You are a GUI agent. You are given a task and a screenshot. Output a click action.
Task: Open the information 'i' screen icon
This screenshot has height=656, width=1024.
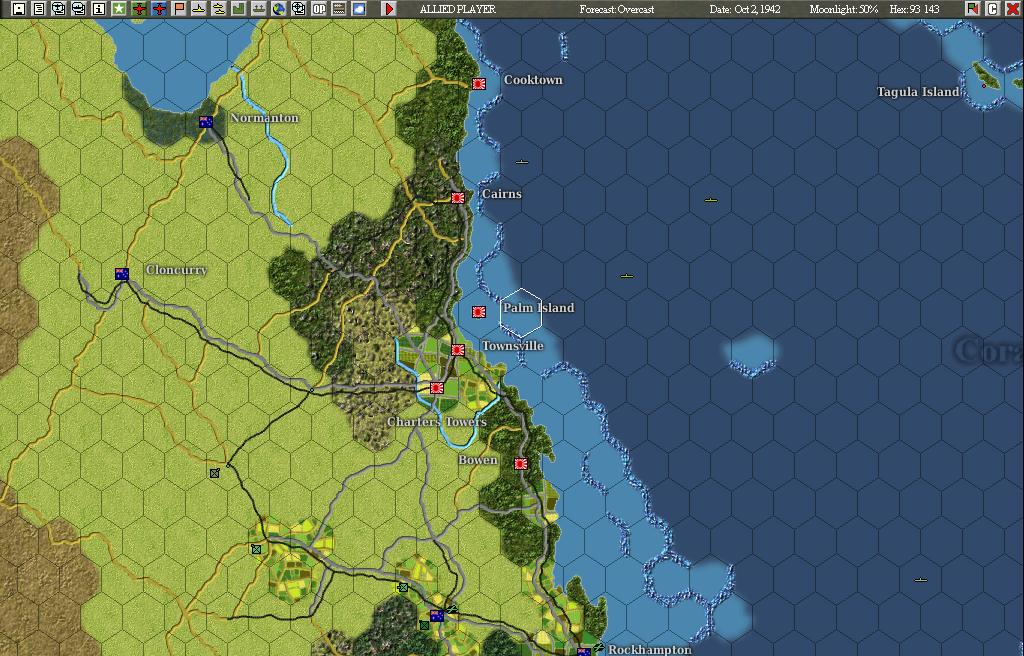[x=99, y=8]
